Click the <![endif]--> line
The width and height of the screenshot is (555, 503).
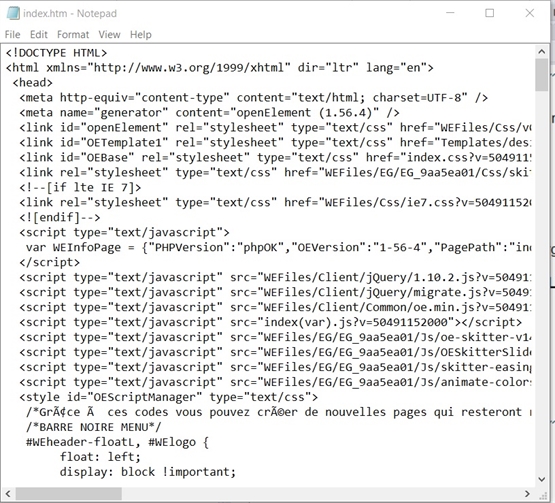pyautogui.click(x=60, y=217)
